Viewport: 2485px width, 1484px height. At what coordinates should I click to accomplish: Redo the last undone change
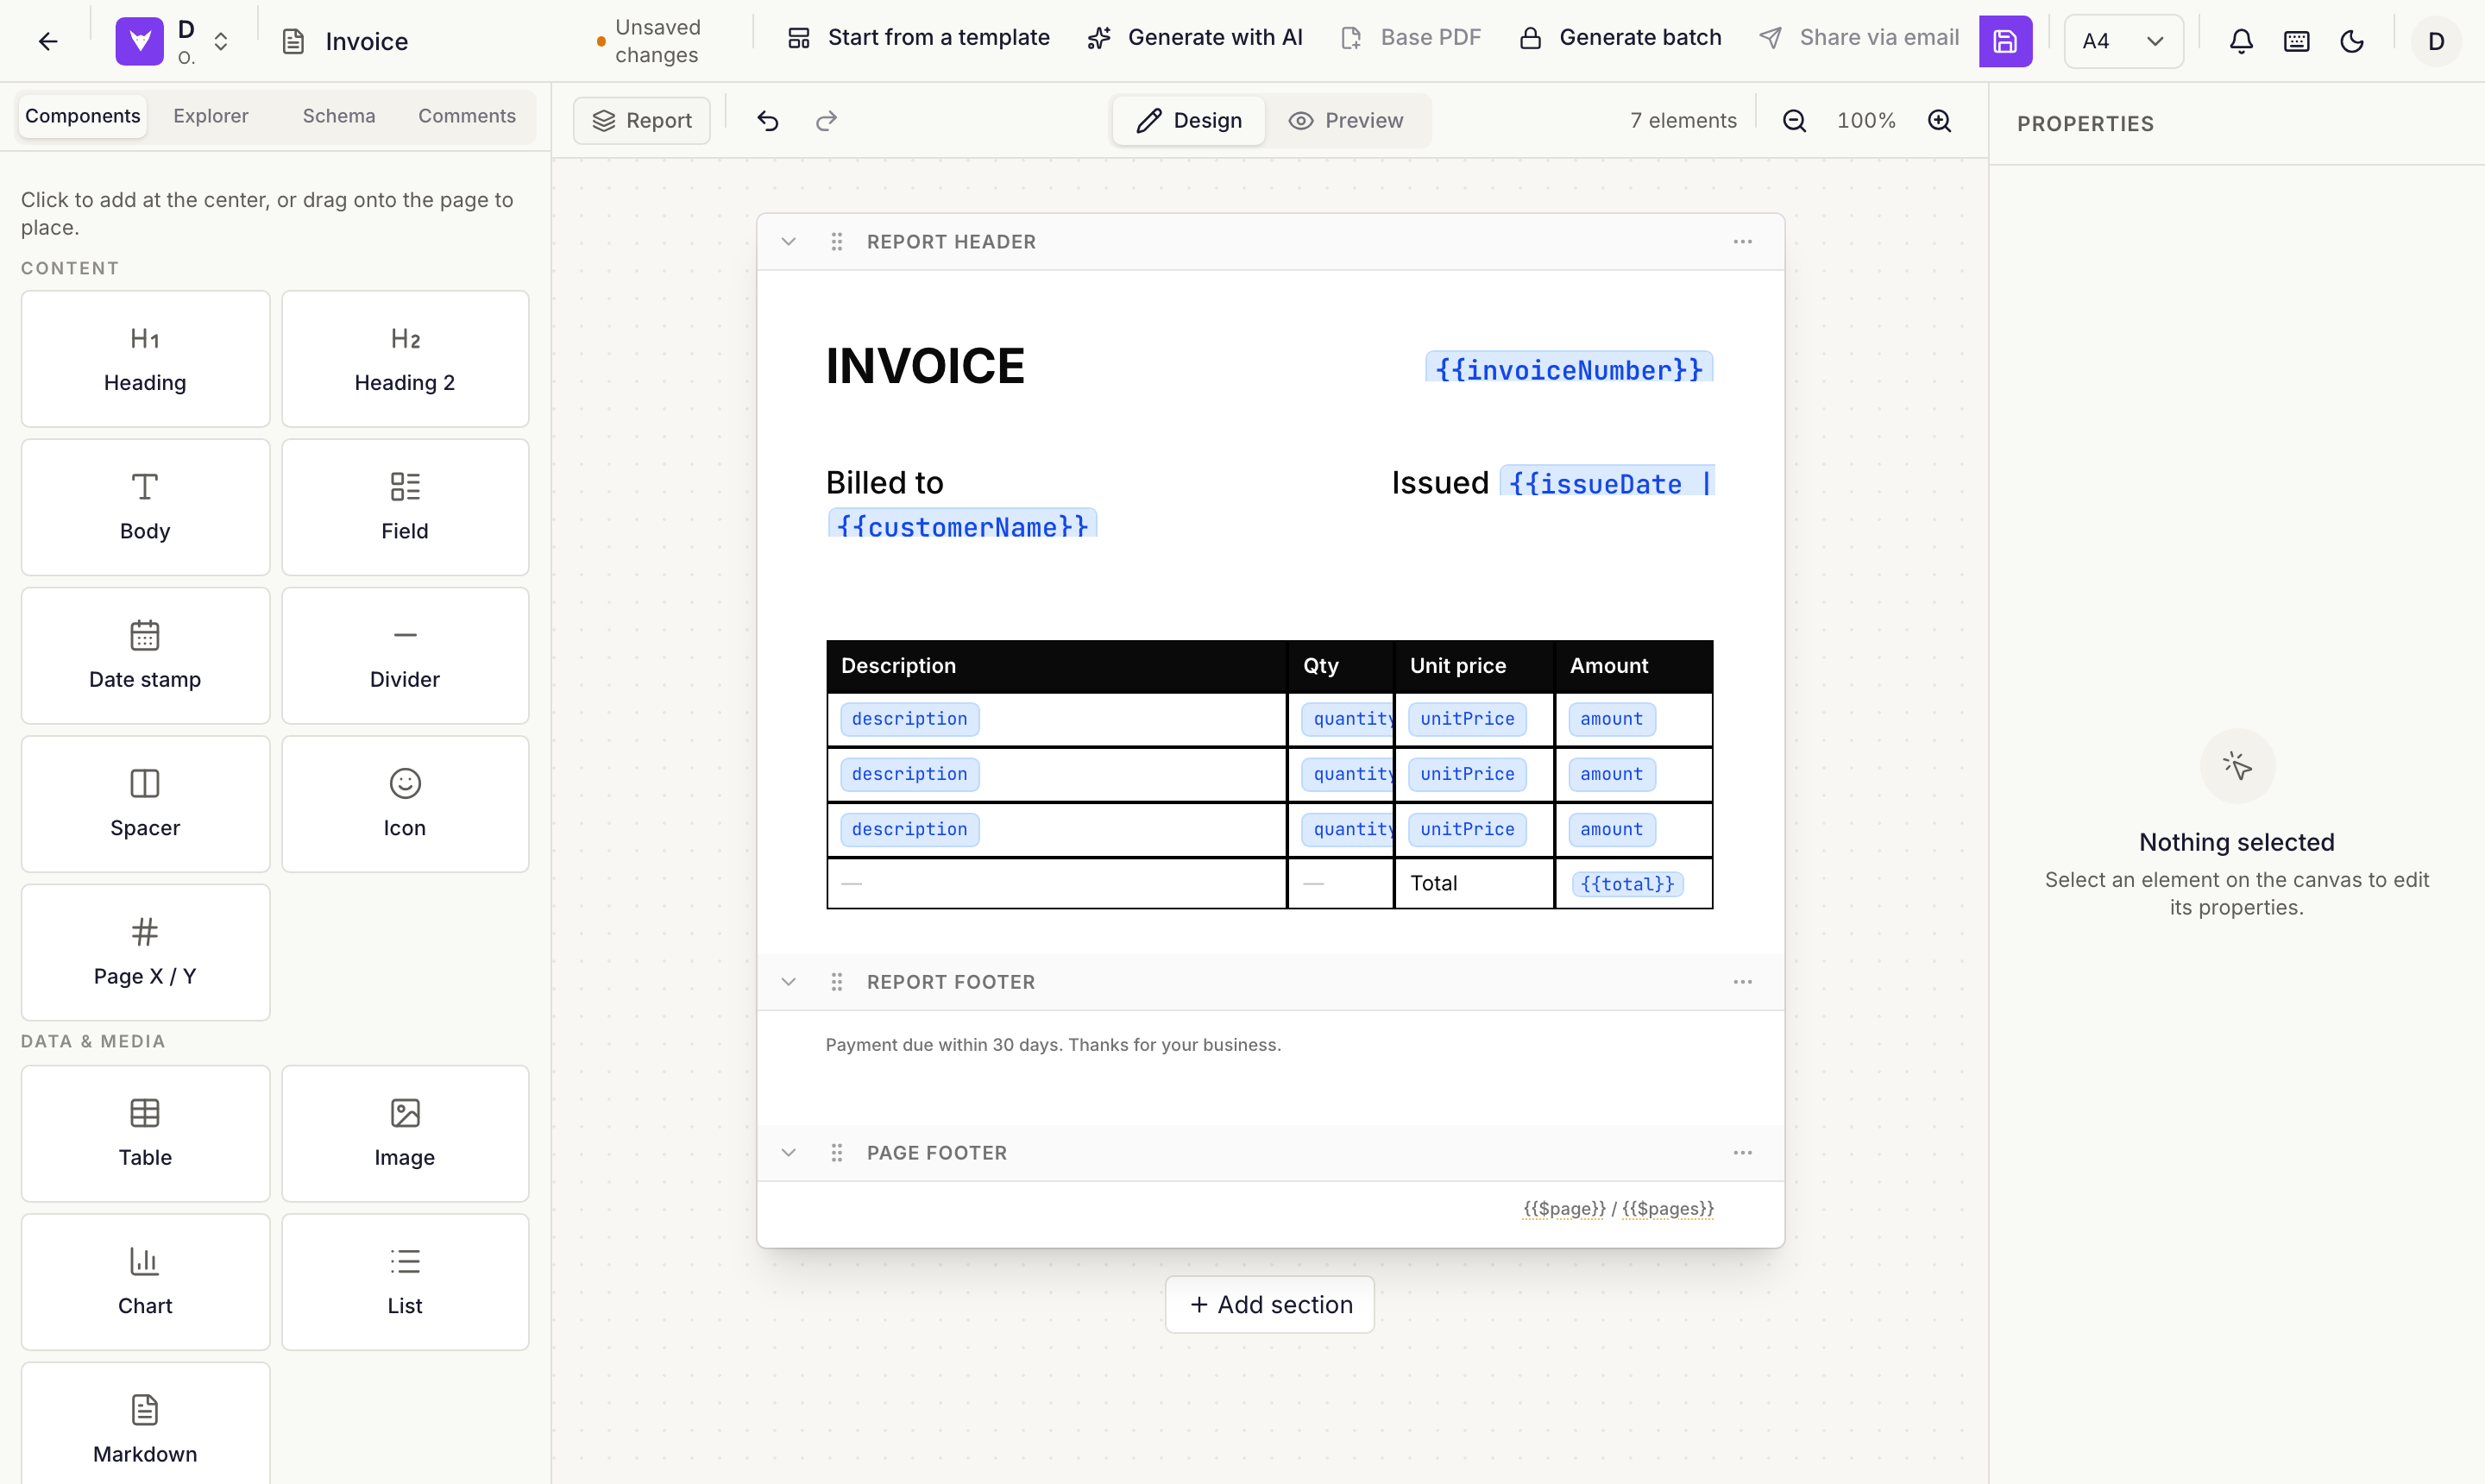tap(826, 121)
